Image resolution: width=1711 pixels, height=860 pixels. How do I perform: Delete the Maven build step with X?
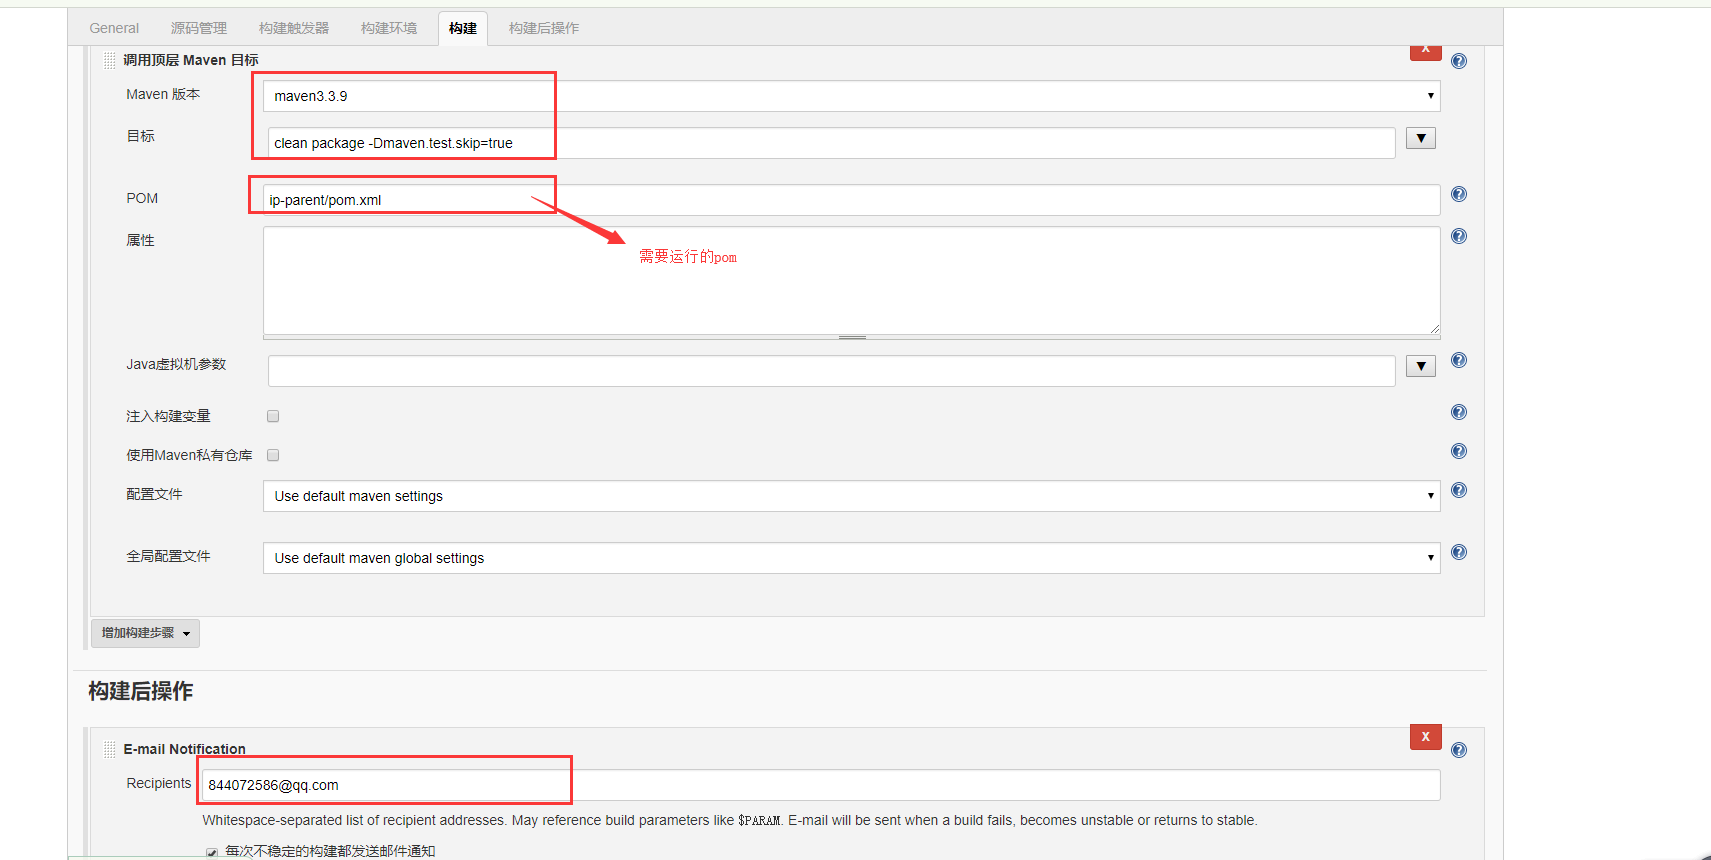pos(1425,51)
